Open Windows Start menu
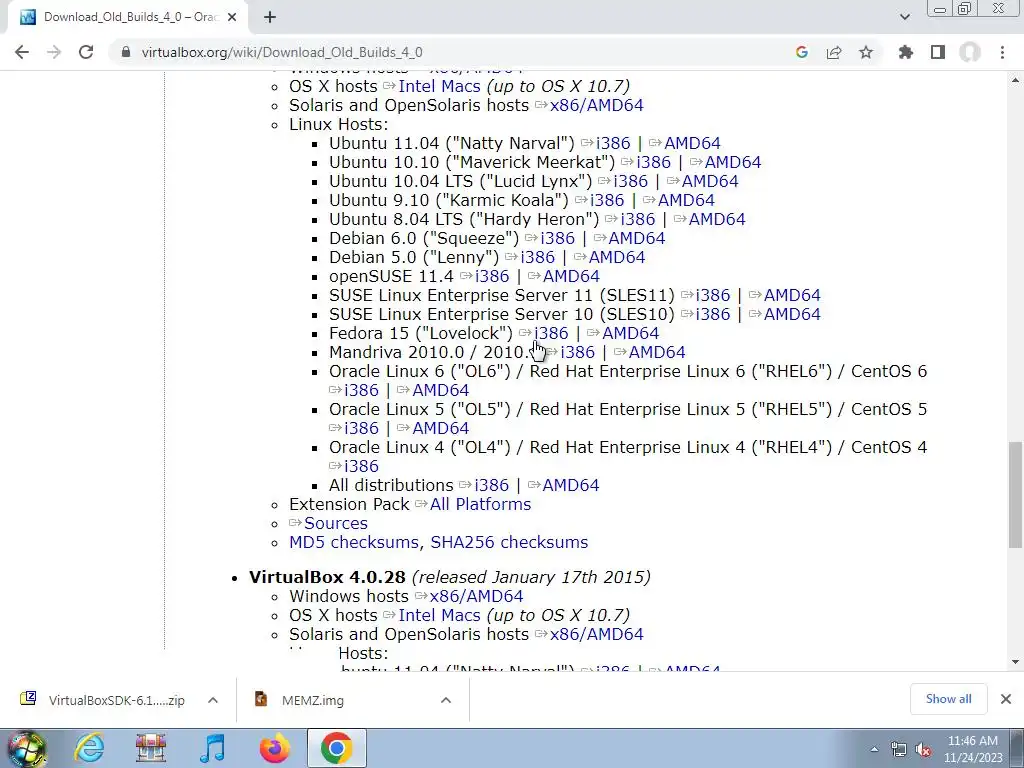Viewport: 1024px width, 768px height. tap(27, 748)
